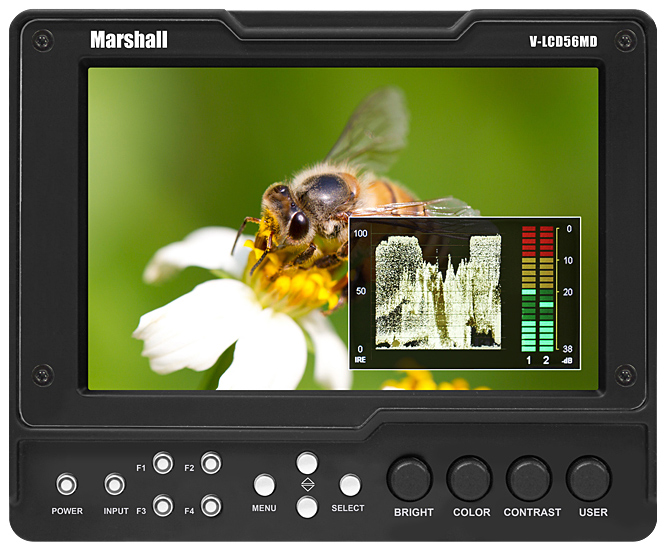Click the USER assignable knob
Image resolution: width=666 pixels, height=556 pixels.
(588, 479)
